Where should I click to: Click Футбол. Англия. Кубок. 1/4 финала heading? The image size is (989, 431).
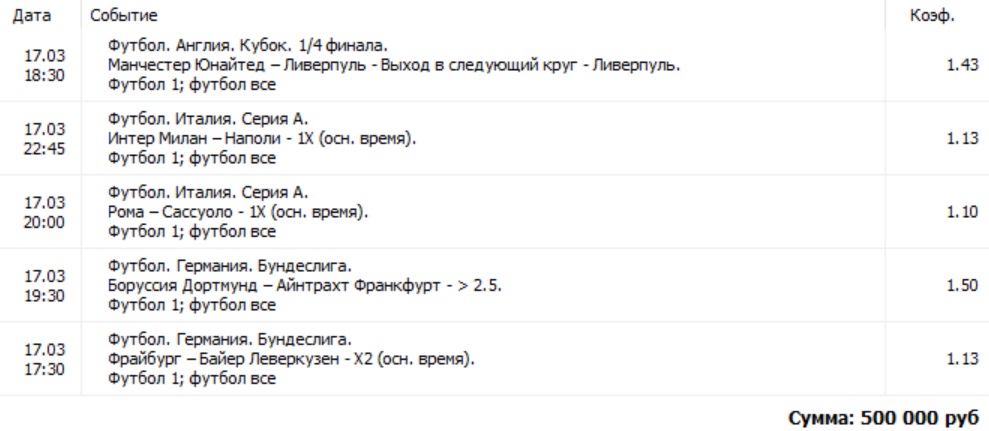coord(248,46)
